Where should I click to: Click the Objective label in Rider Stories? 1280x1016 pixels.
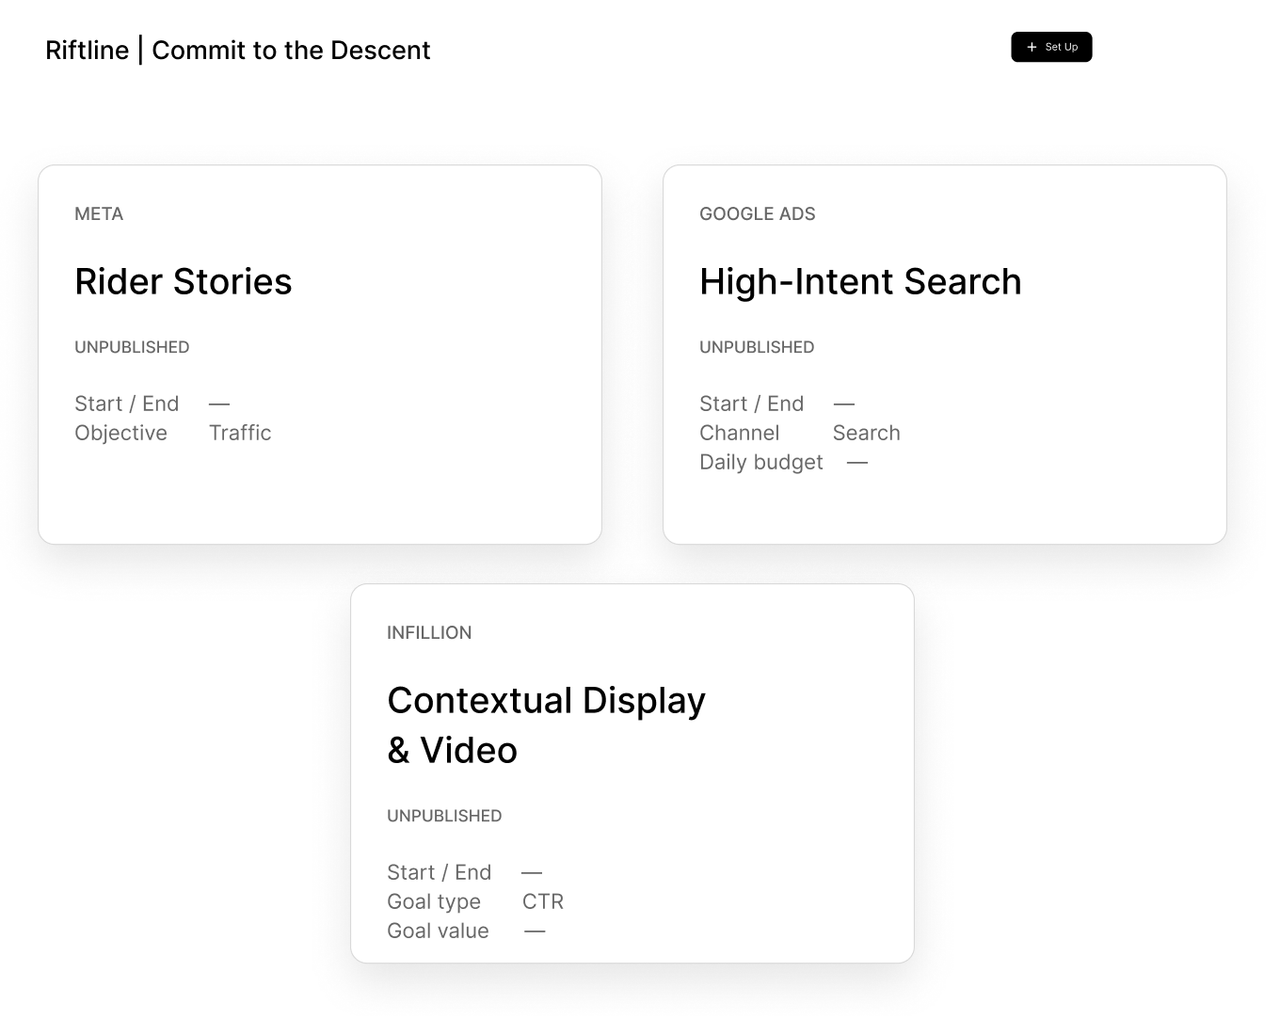[121, 433]
